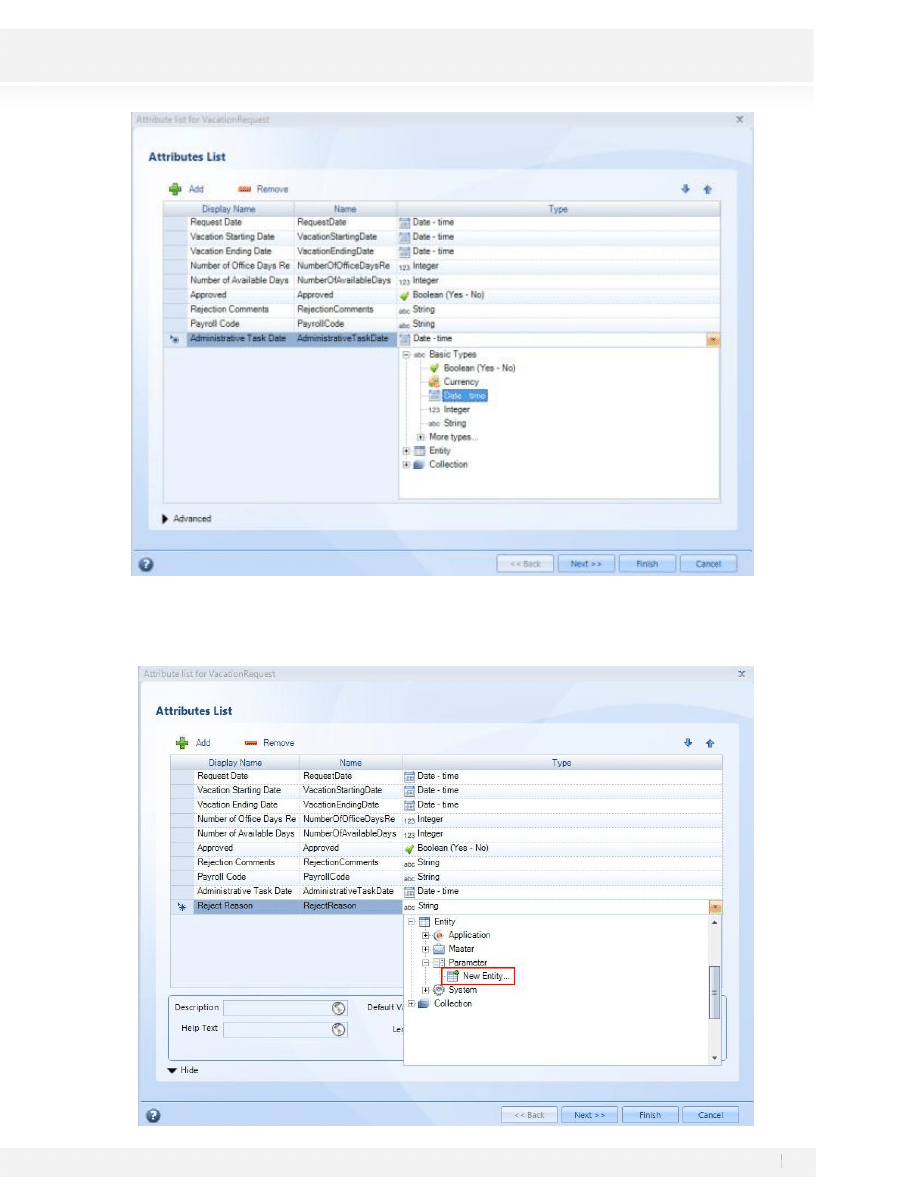Select String under Basic Types in the tree
This screenshot has height=1188, width=918.
point(454,423)
